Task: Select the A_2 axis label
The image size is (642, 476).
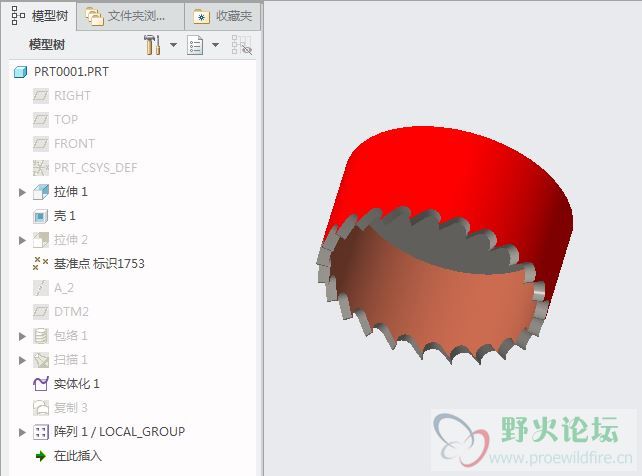Action: 64,288
